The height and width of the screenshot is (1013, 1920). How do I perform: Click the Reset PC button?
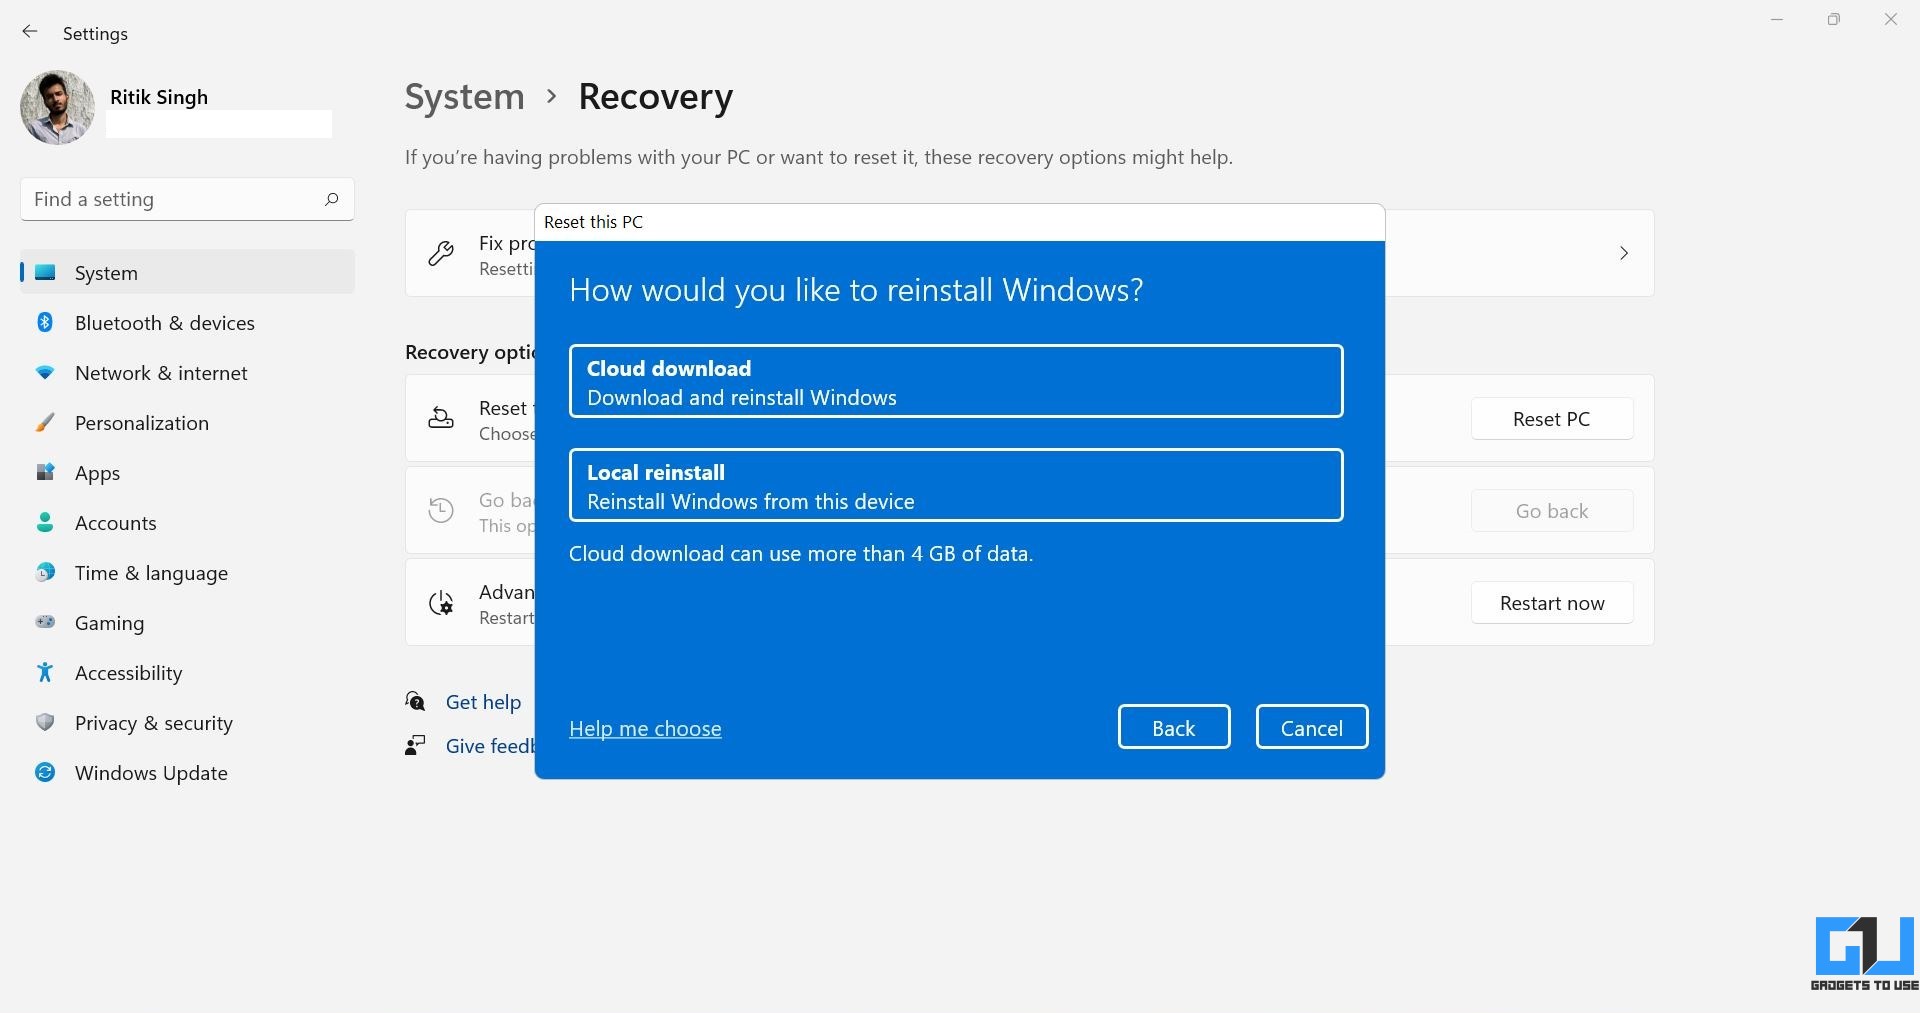[x=1552, y=419]
